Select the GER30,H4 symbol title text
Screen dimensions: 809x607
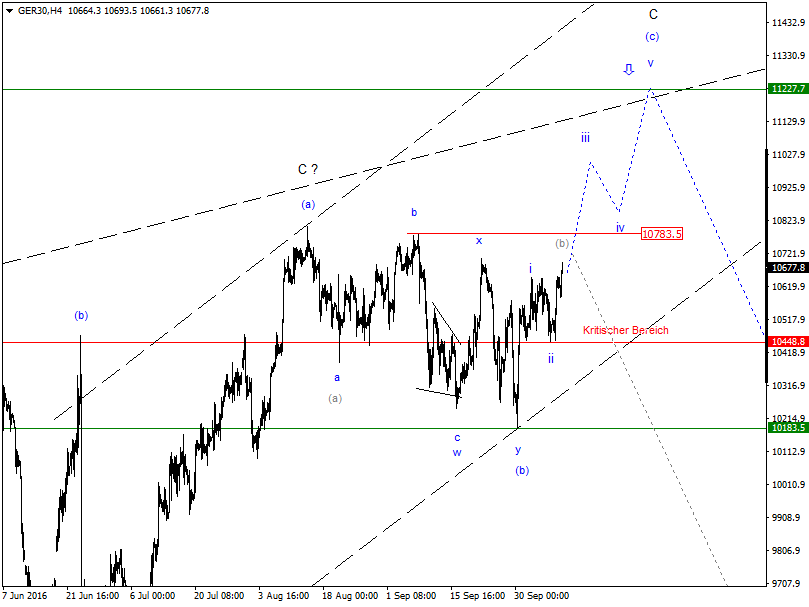point(40,10)
